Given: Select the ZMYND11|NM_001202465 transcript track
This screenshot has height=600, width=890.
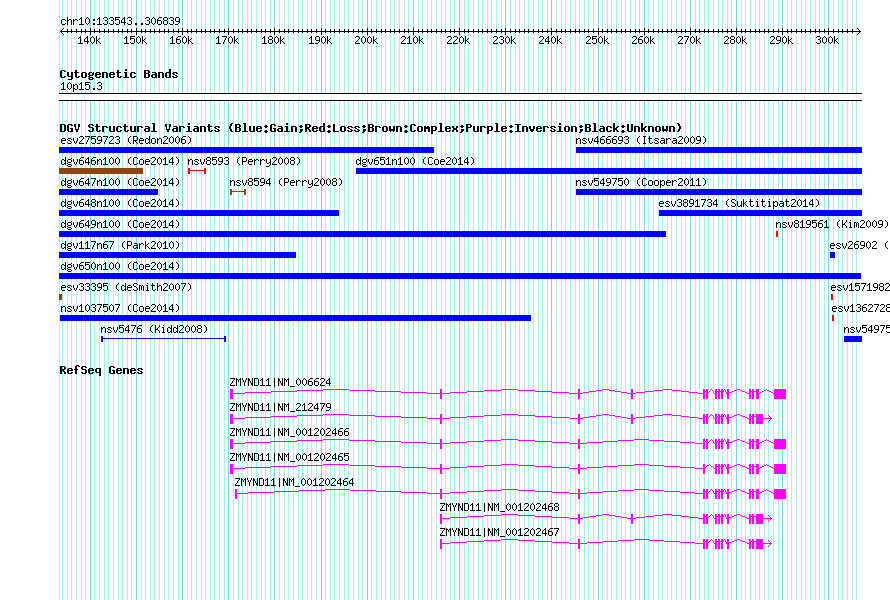Looking at the screenshot, I should click(508, 469).
